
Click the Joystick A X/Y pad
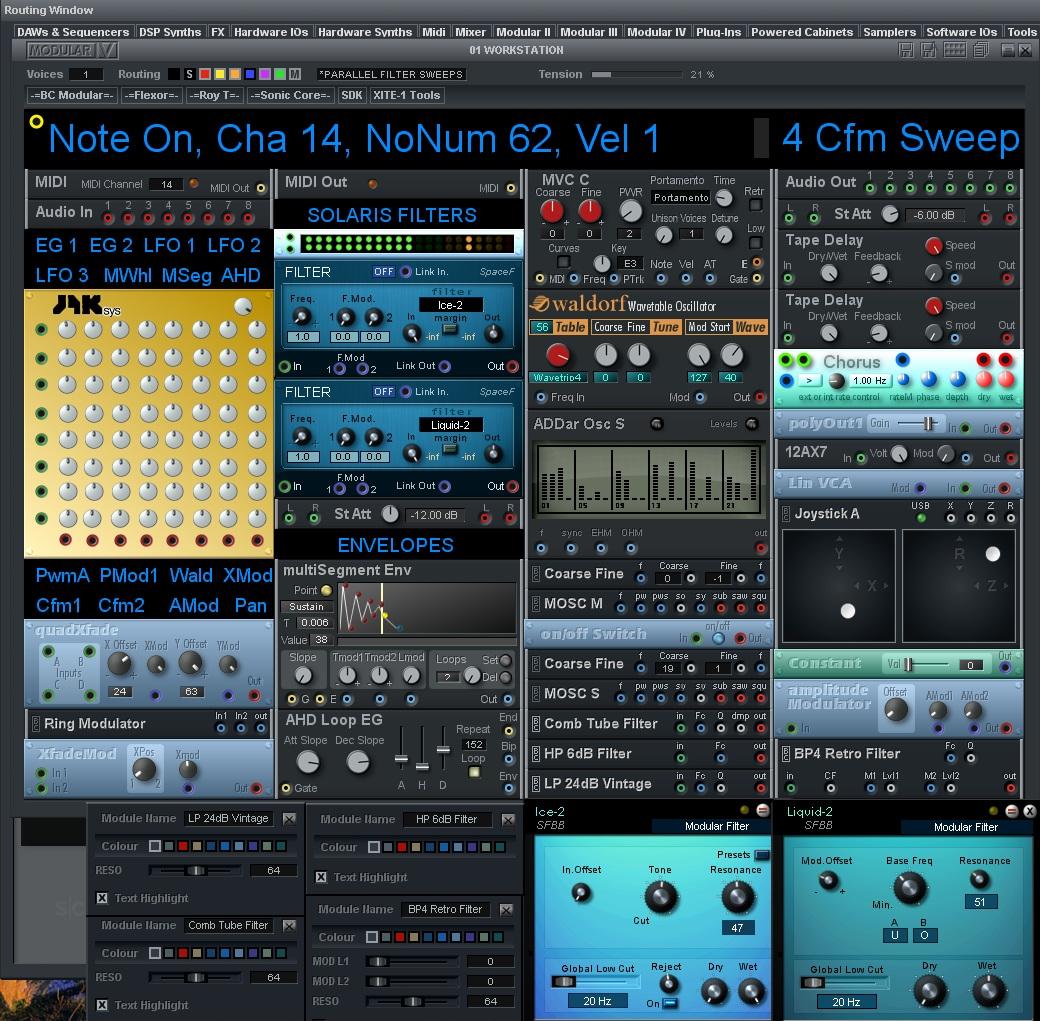[x=839, y=586]
